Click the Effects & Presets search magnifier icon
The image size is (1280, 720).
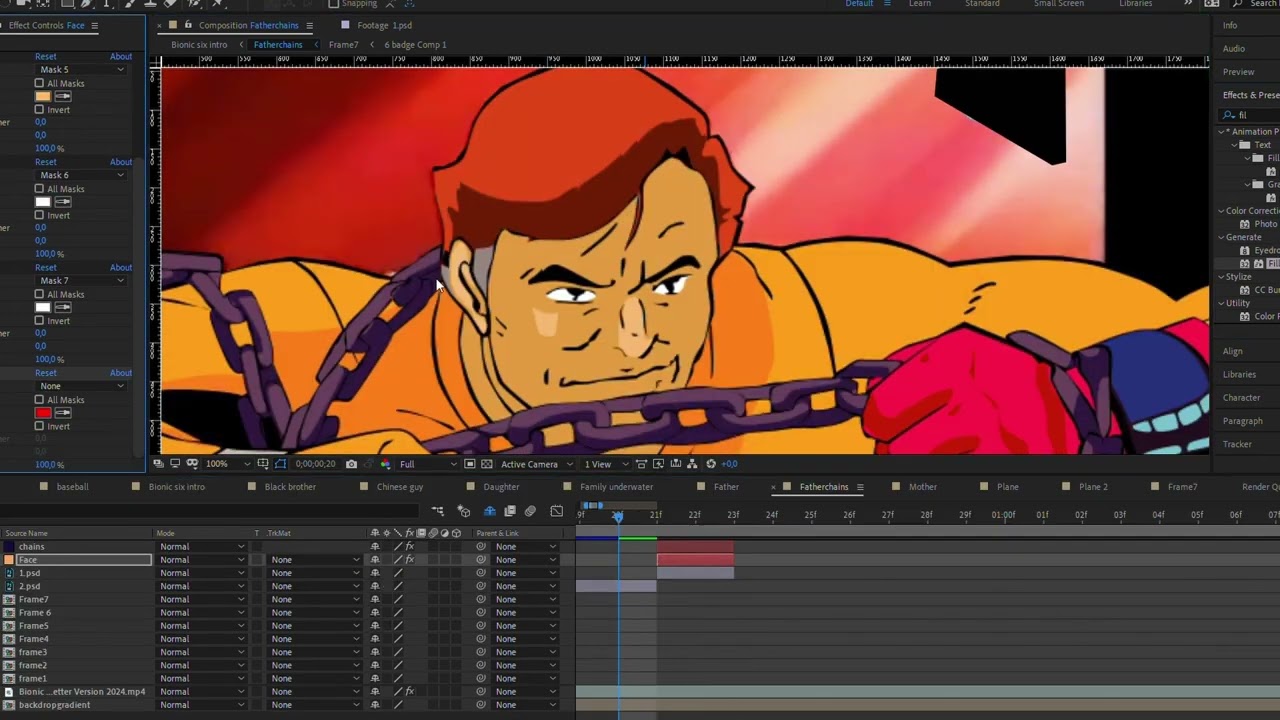(1230, 115)
